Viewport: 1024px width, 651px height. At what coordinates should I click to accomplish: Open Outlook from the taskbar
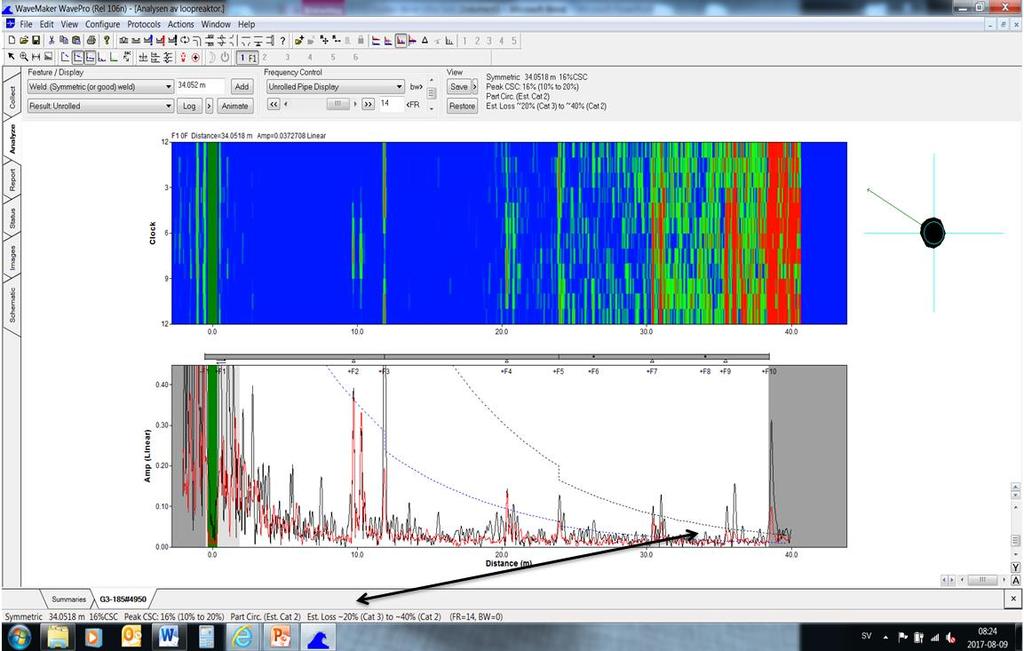coord(131,636)
